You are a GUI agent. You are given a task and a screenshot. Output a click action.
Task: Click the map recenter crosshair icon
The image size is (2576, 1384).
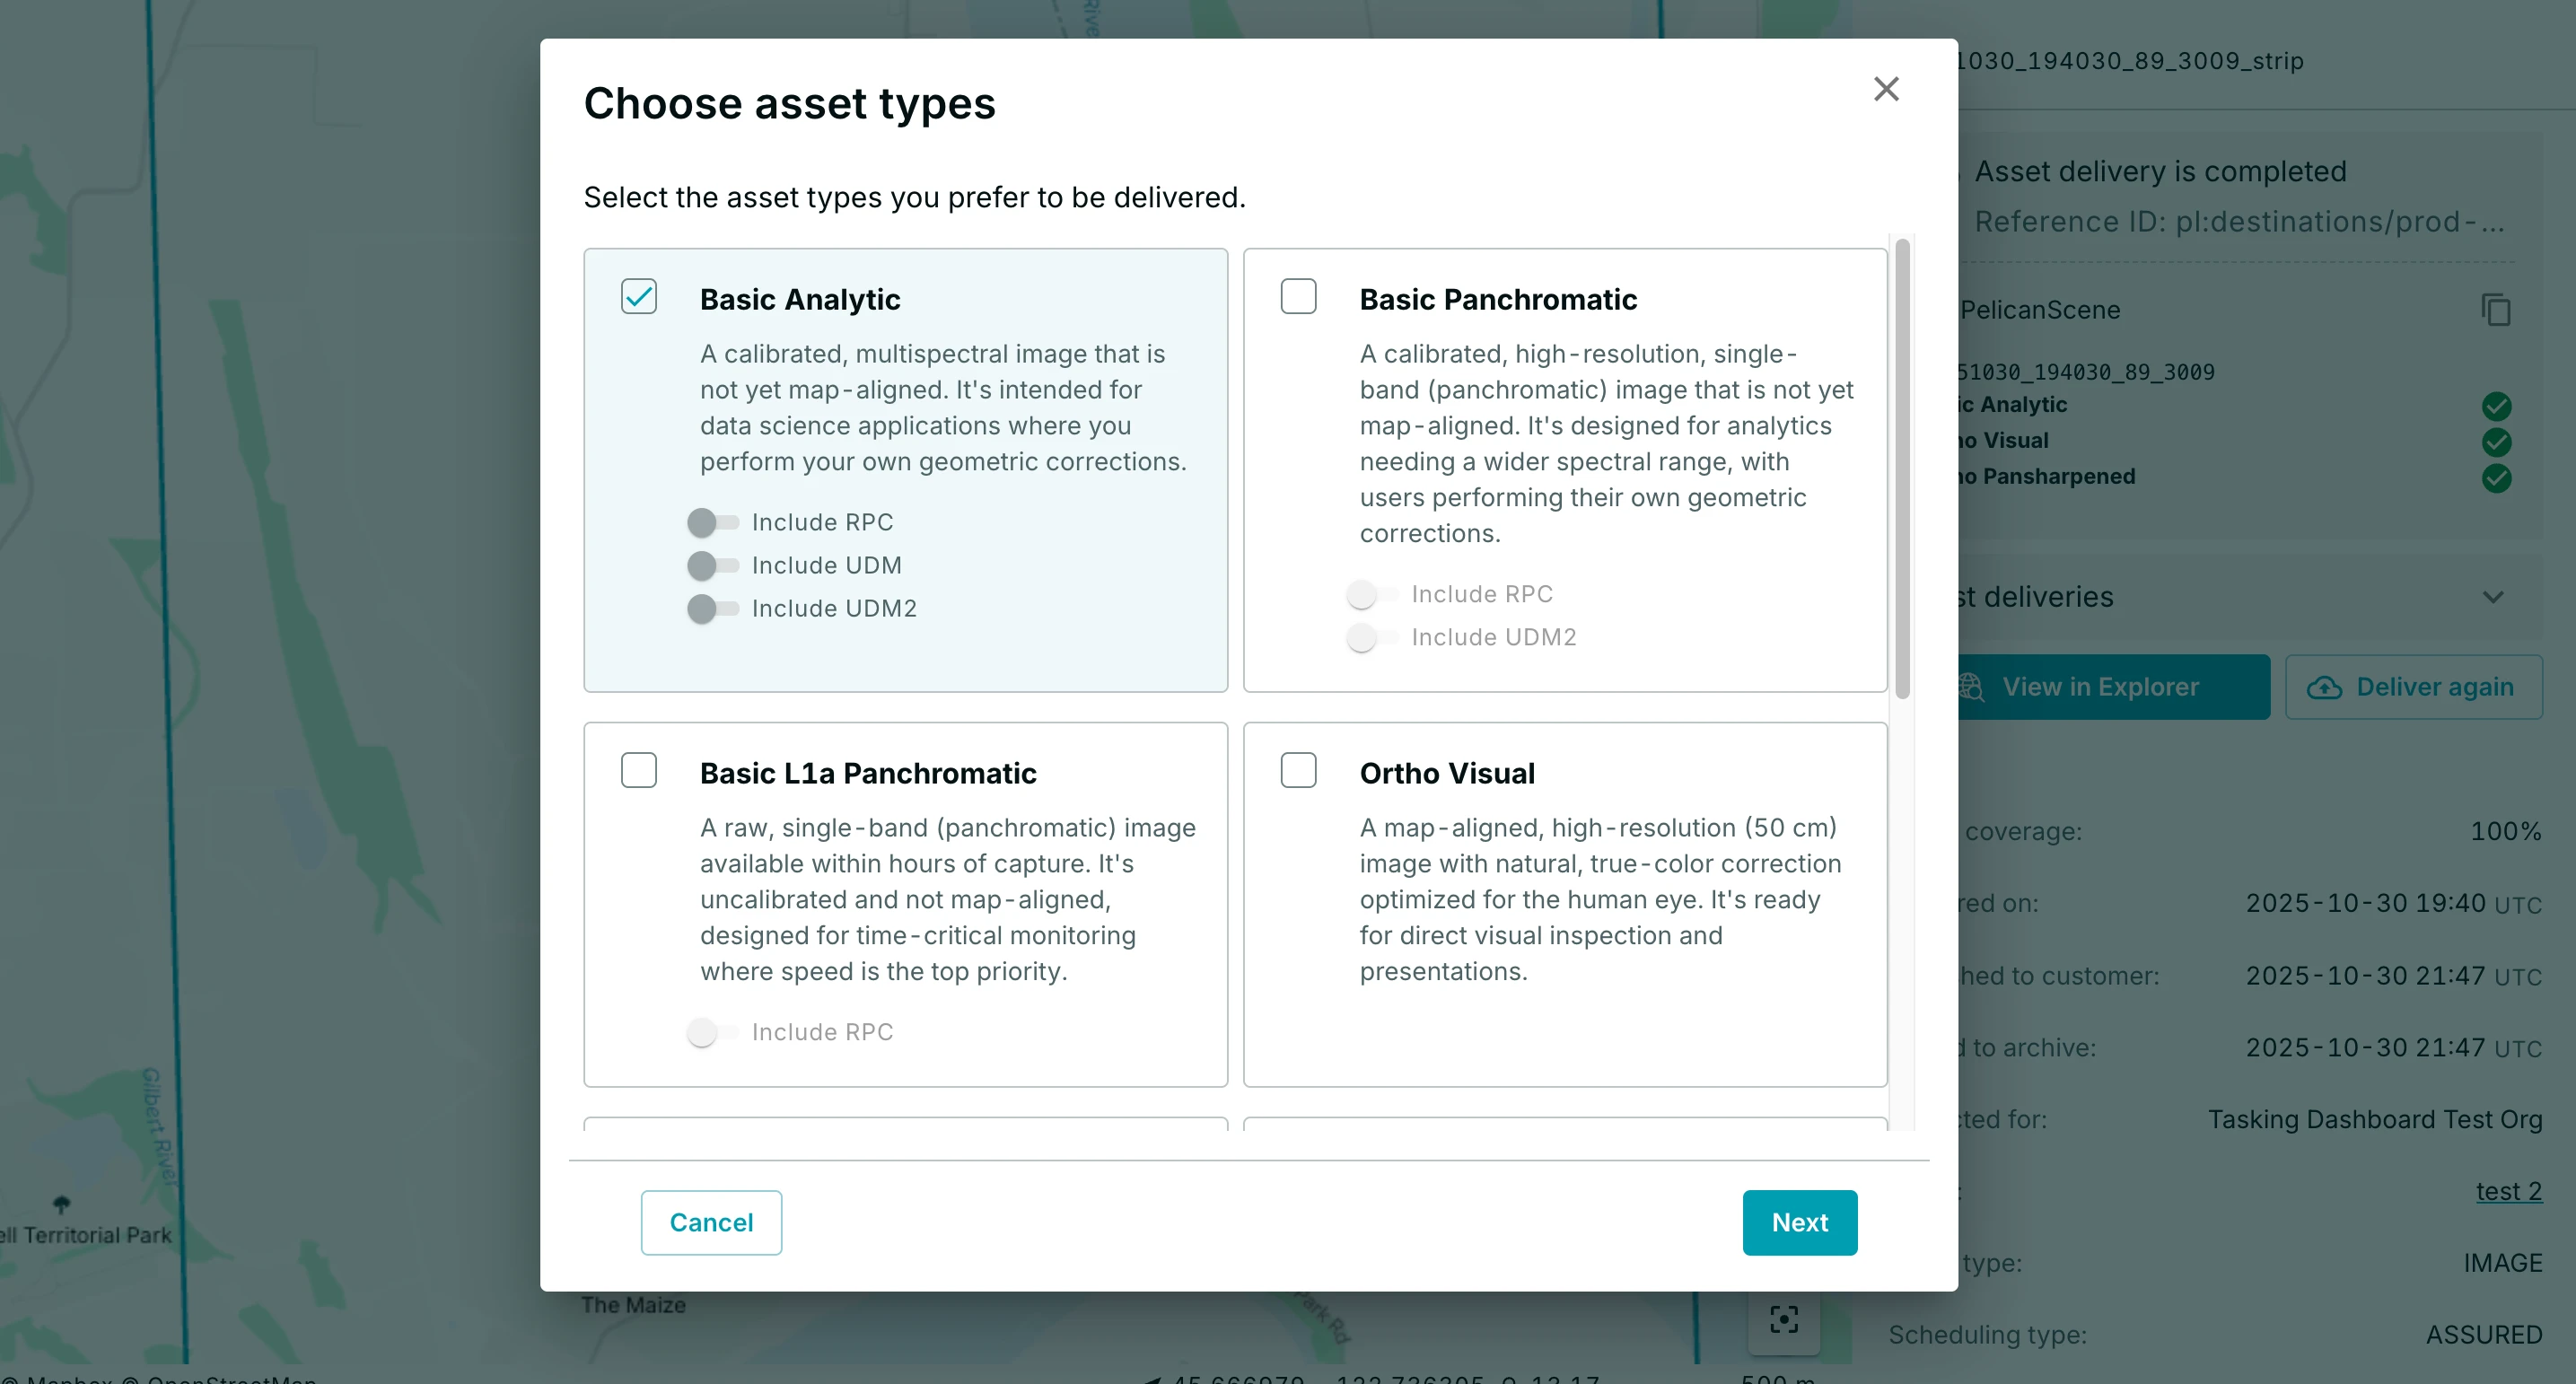click(1784, 1320)
